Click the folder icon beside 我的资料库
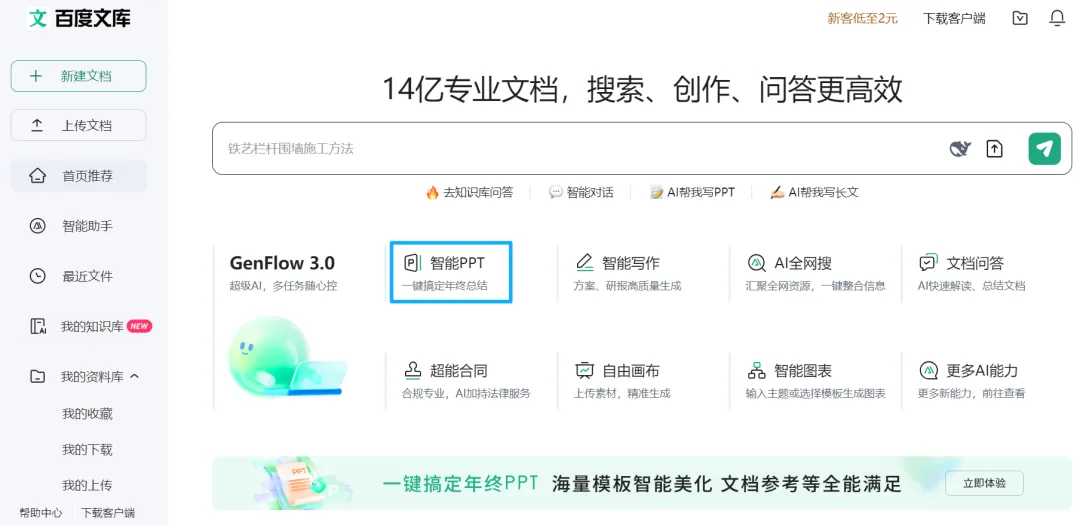Viewport: 1080px width, 525px height. [37, 377]
